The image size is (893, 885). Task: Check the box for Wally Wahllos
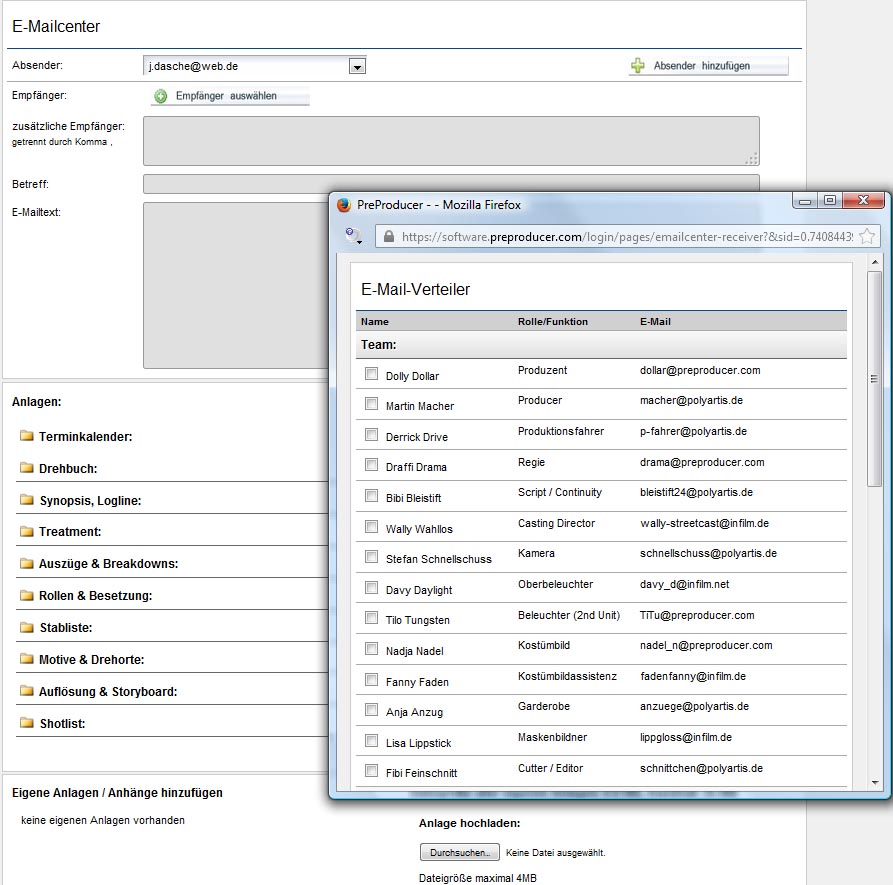(371, 526)
